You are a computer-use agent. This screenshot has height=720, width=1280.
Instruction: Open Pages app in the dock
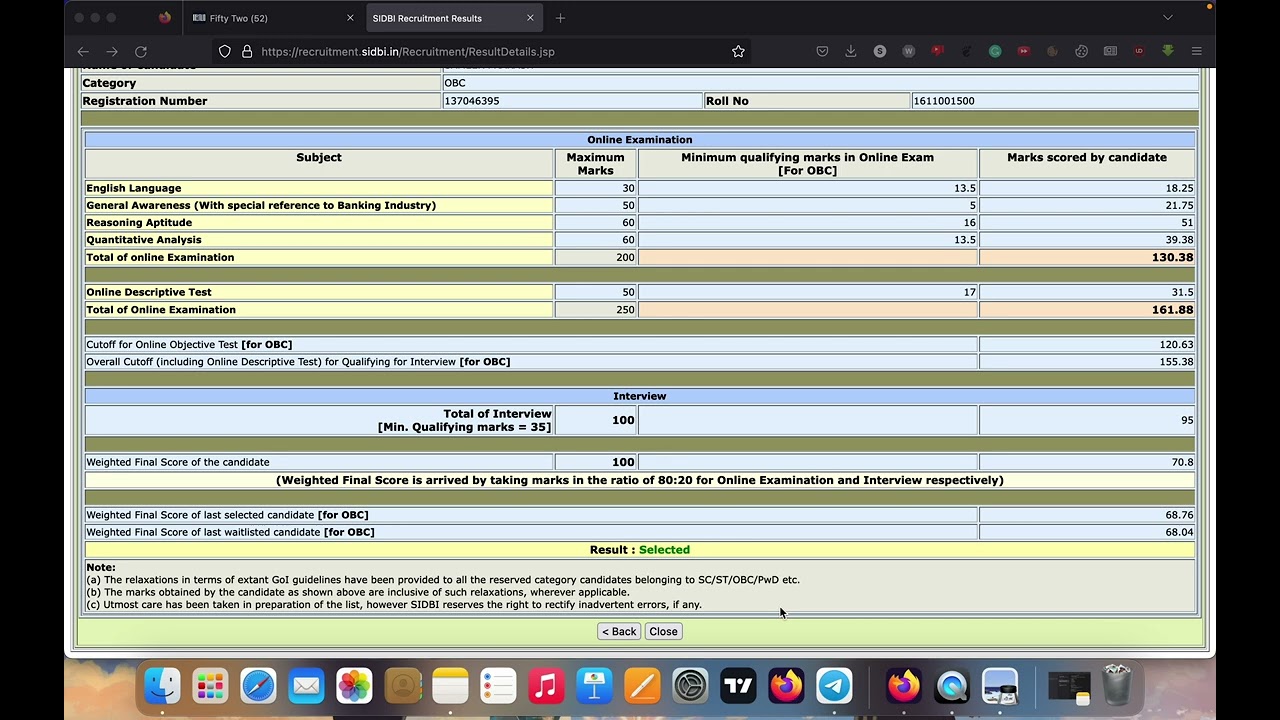tap(642, 686)
